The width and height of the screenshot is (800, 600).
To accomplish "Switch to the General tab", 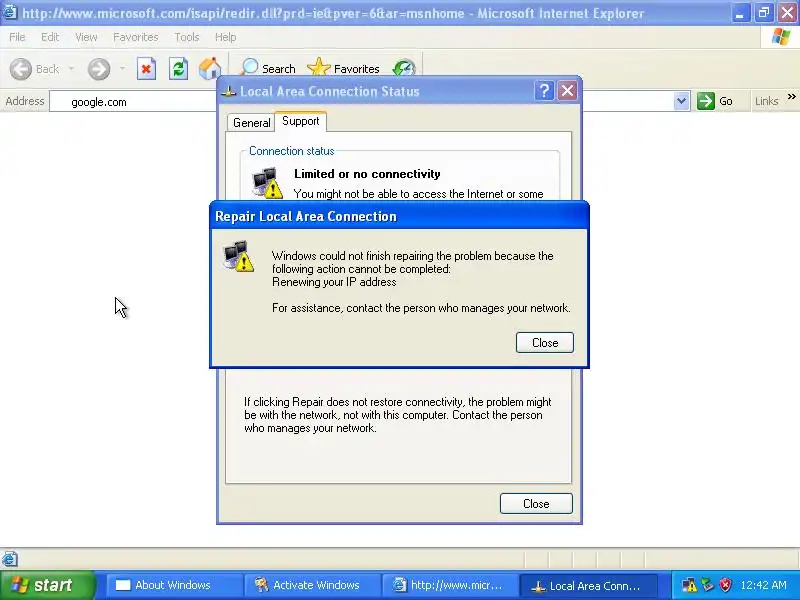I will [x=252, y=122].
